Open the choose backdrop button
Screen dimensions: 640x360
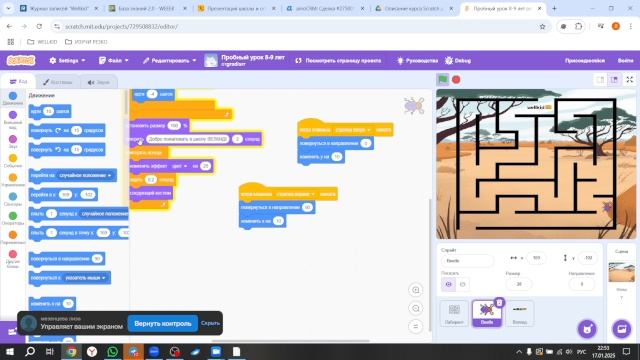622,329
